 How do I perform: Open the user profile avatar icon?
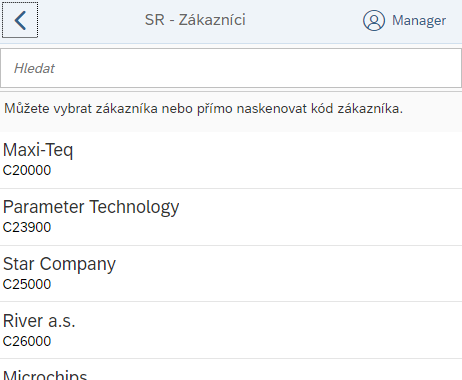coord(374,20)
